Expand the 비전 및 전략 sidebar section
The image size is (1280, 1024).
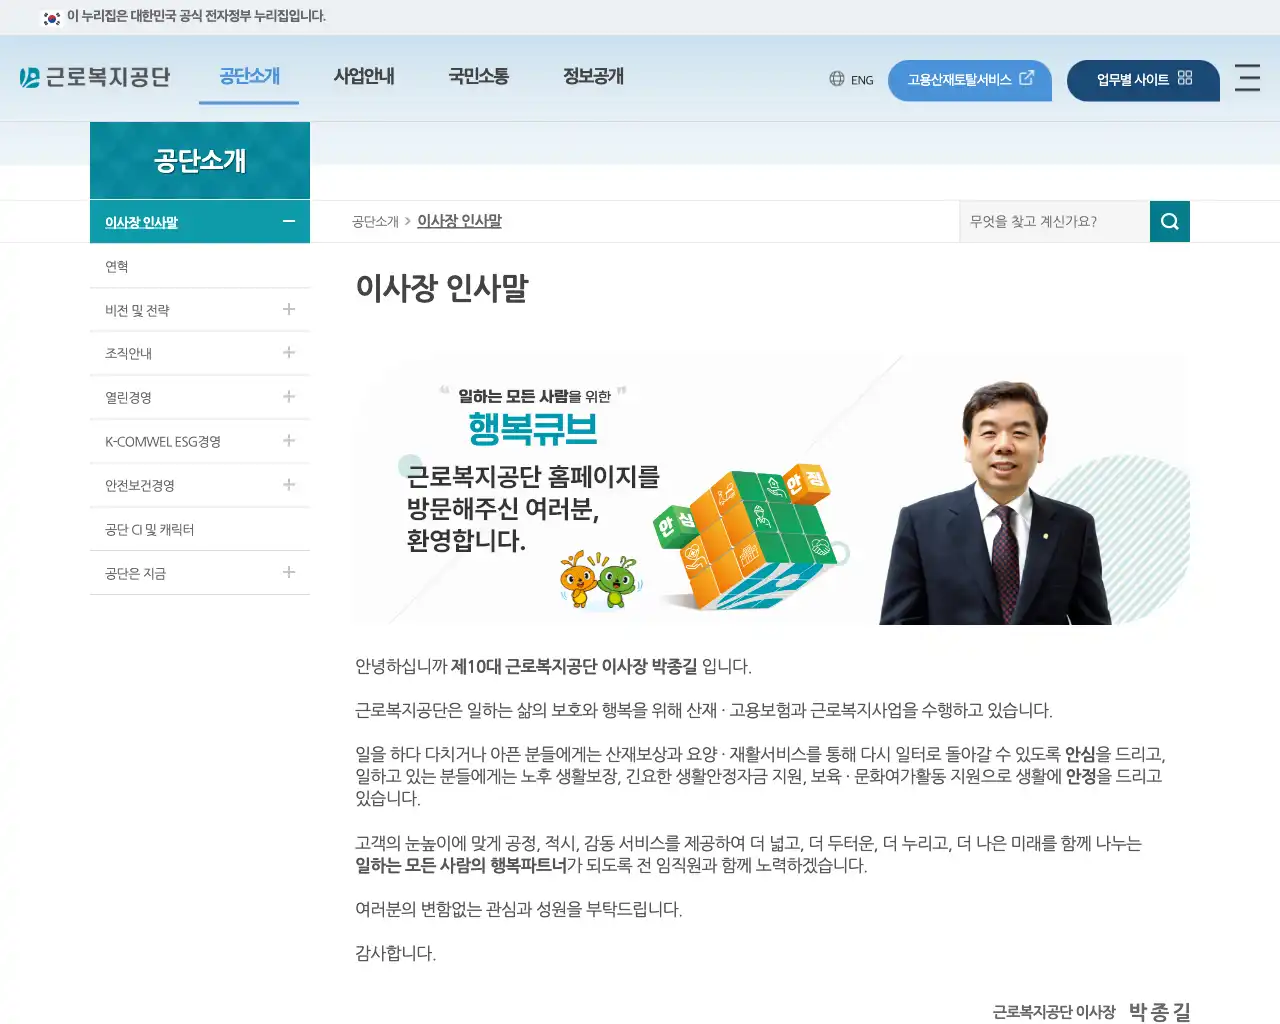pyautogui.click(x=288, y=309)
